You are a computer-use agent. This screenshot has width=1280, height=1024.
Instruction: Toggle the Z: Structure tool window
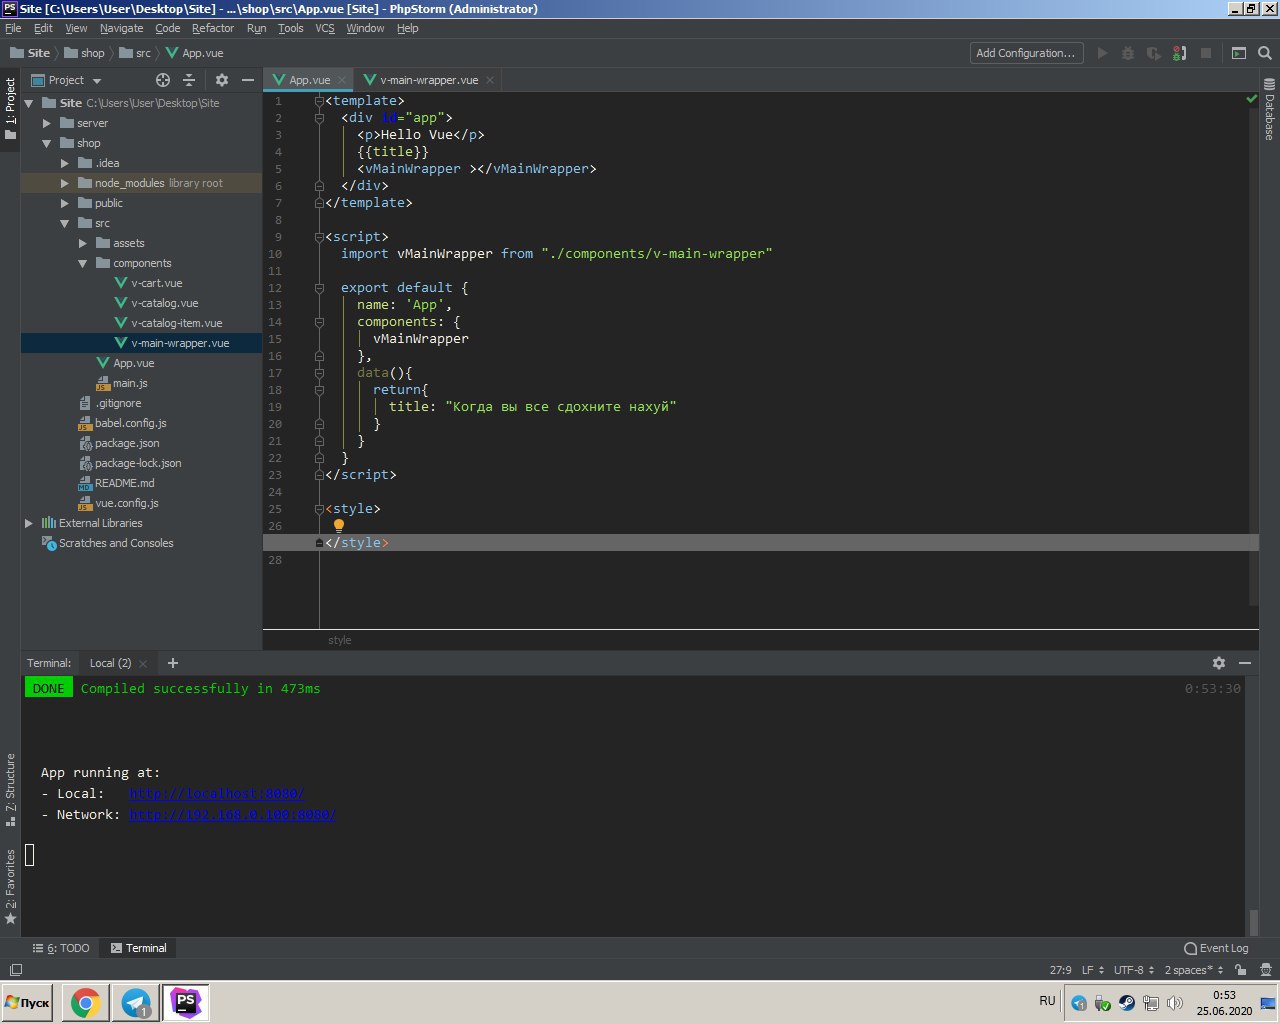[x=10, y=790]
